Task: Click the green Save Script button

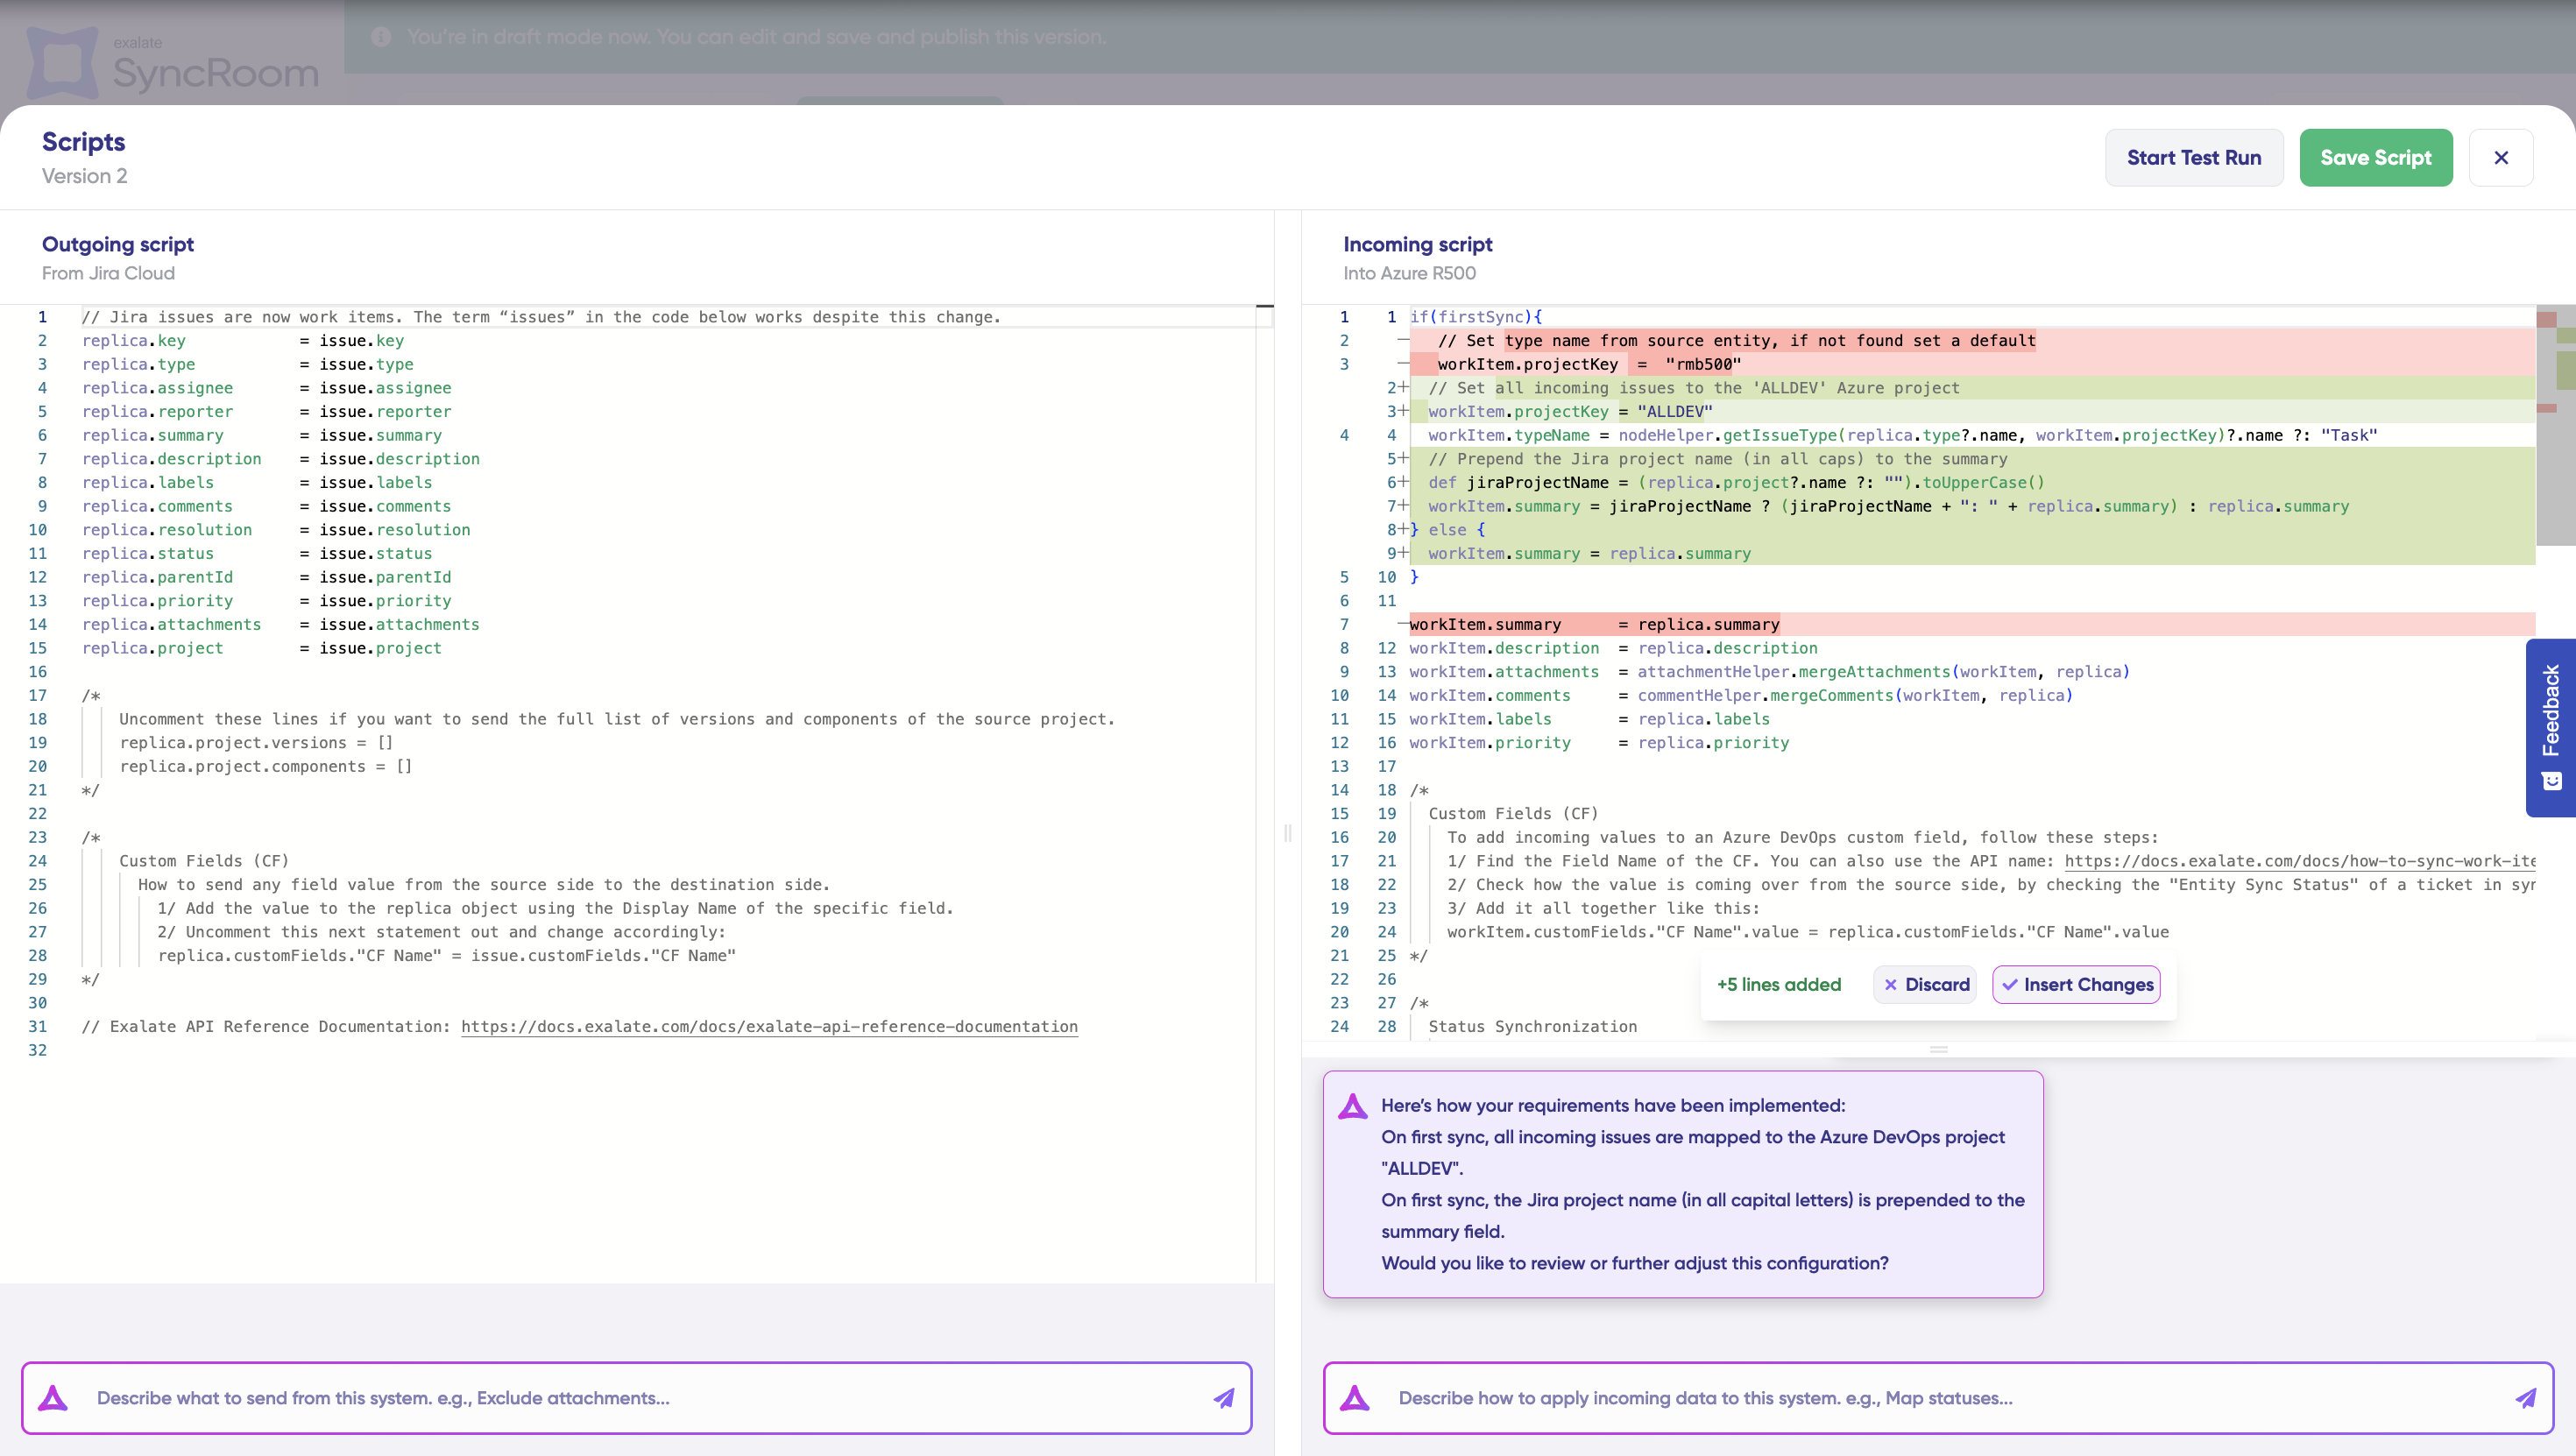Action: 2376,157
